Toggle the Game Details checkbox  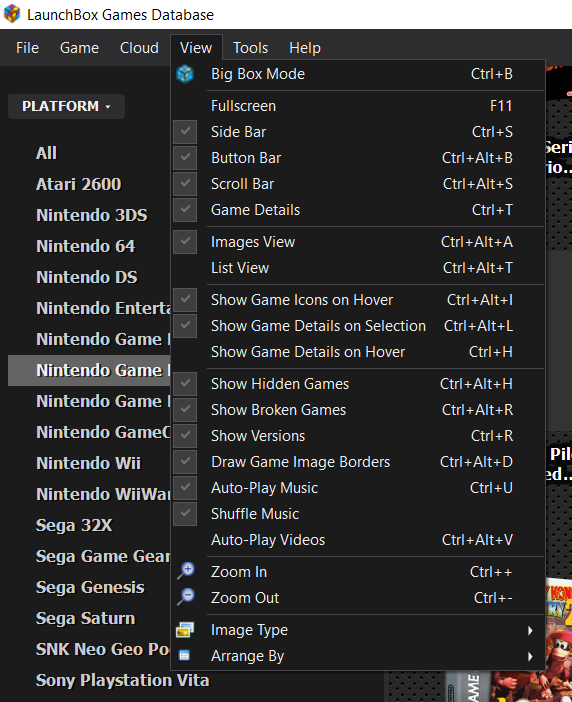pyautogui.click(x=185, y=210)
